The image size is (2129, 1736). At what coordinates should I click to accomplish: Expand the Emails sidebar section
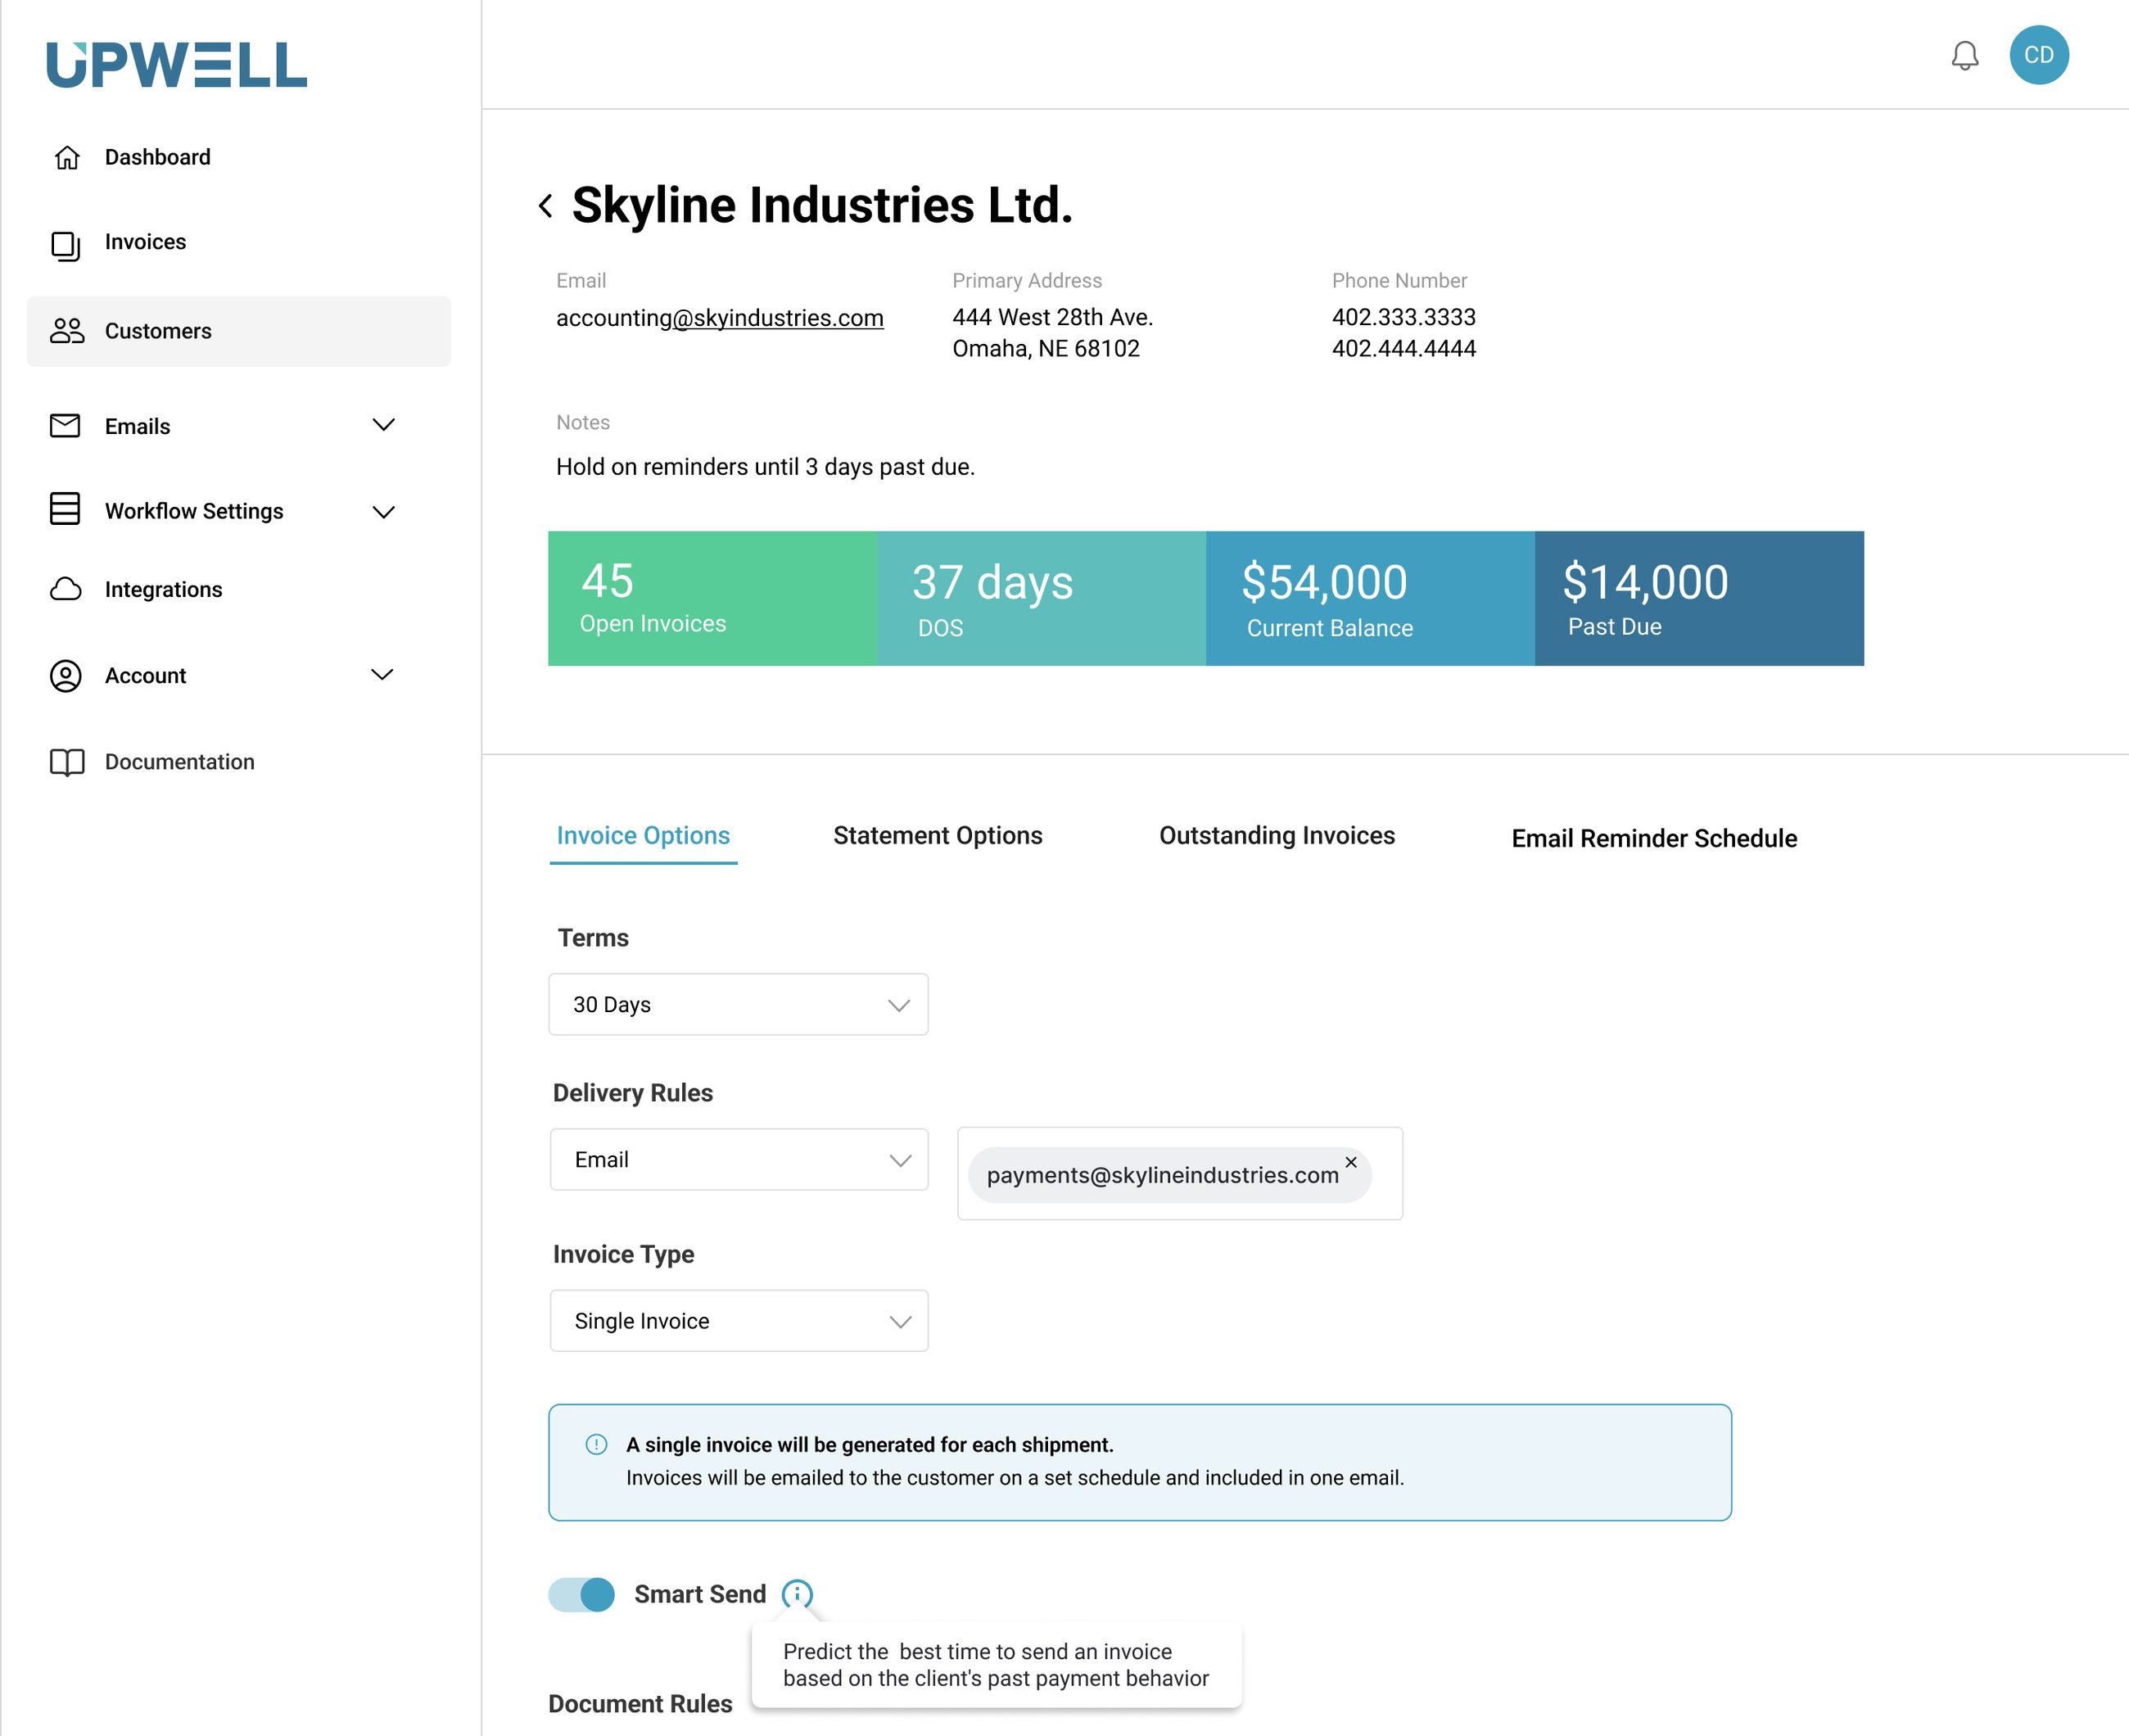383,425
